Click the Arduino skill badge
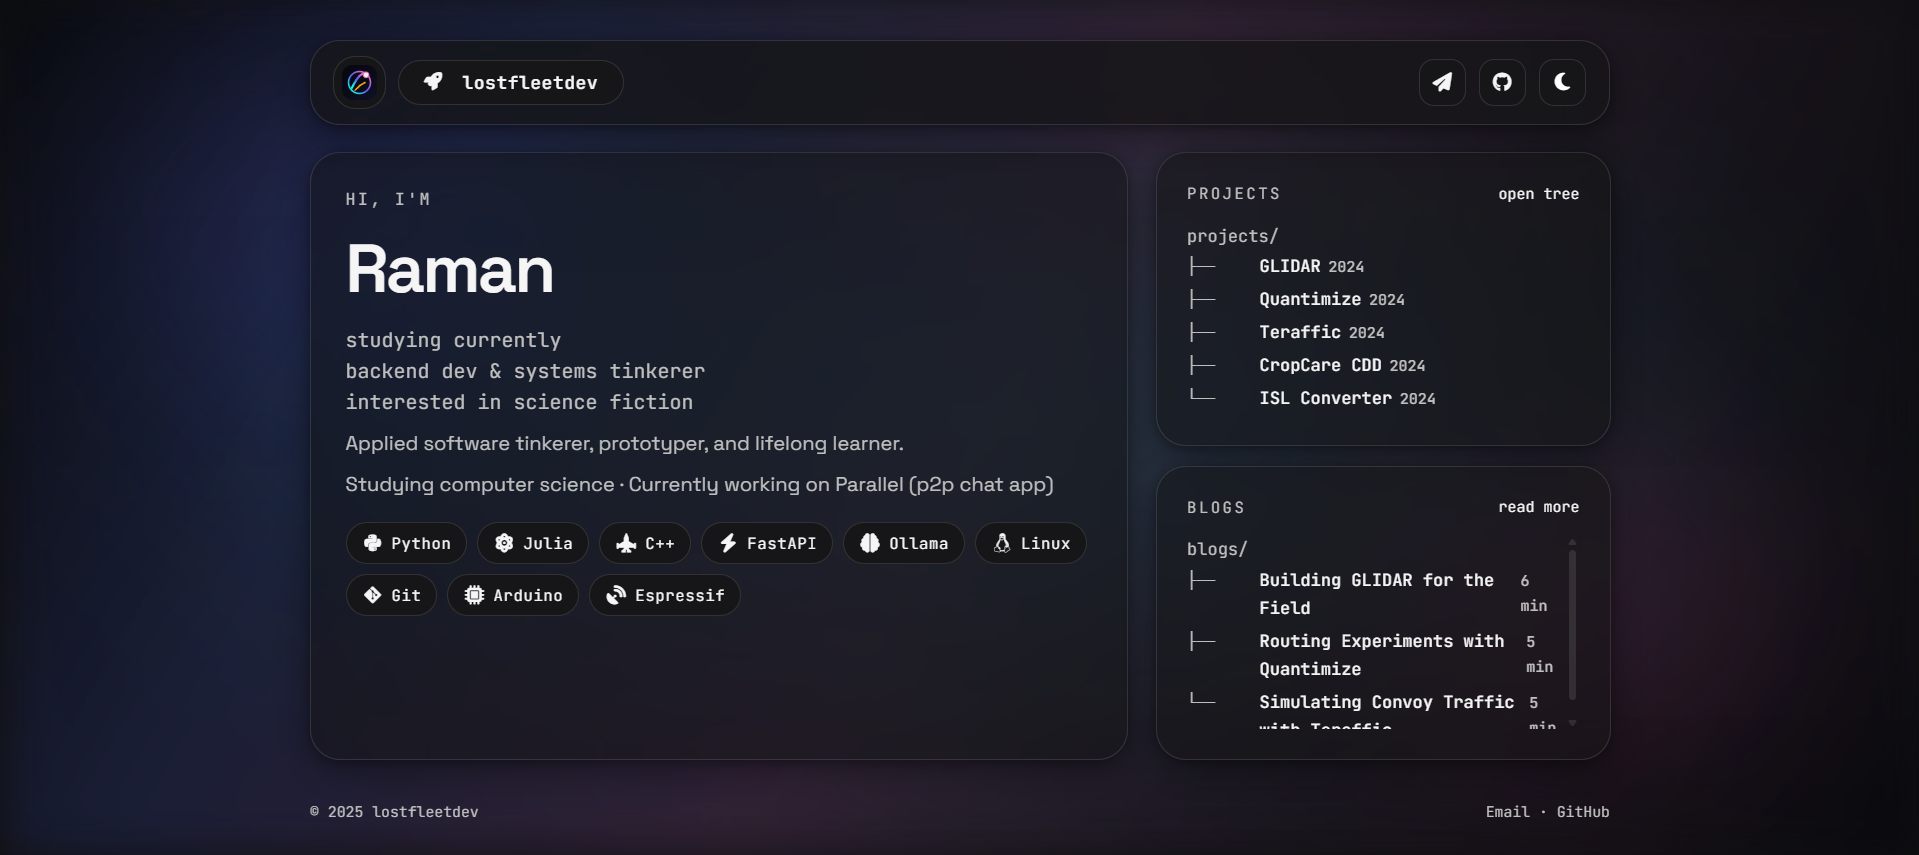Image resolution: width=1919 pixels, height=855 pixels. [513, 595]
